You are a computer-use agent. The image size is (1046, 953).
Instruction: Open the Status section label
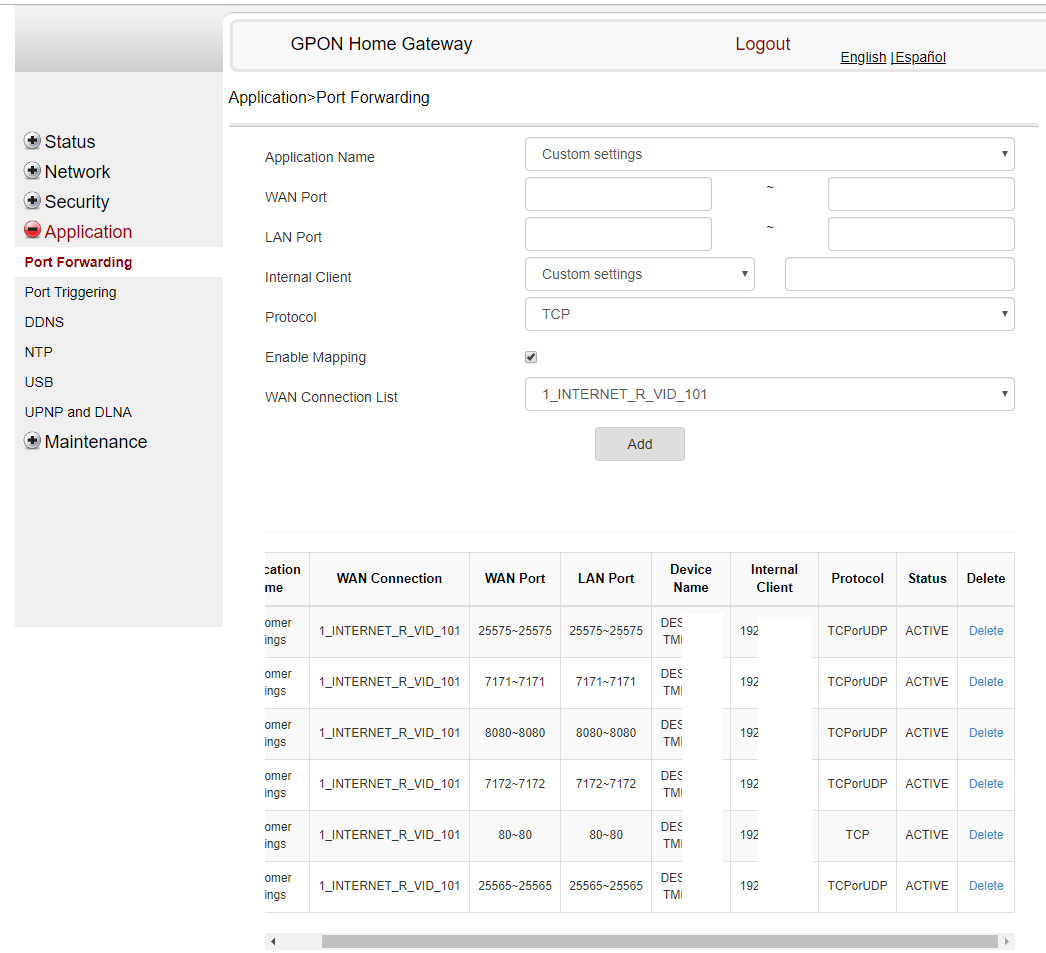coord(70,141)
